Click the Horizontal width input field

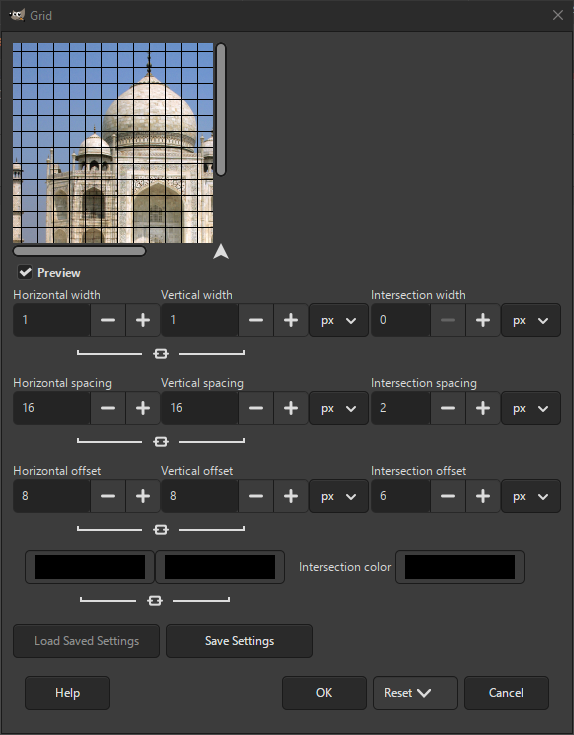pos(52,320)
